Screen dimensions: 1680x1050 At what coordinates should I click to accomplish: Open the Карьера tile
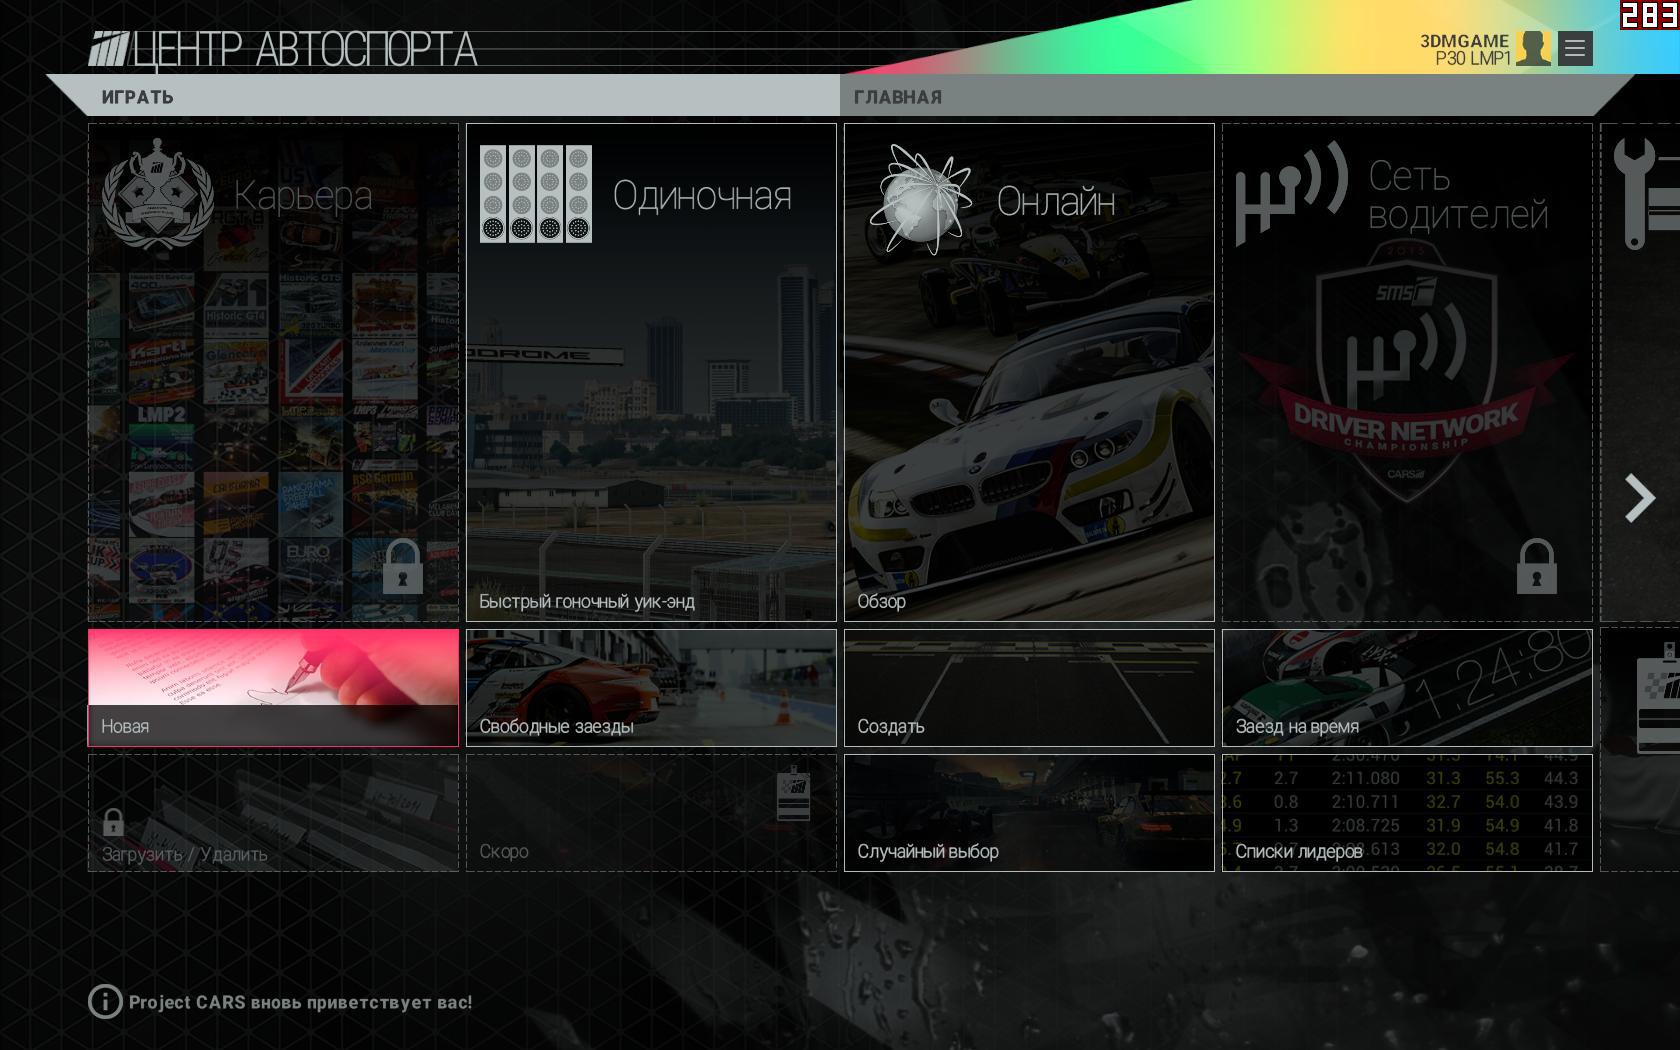(x=273, y=372)
